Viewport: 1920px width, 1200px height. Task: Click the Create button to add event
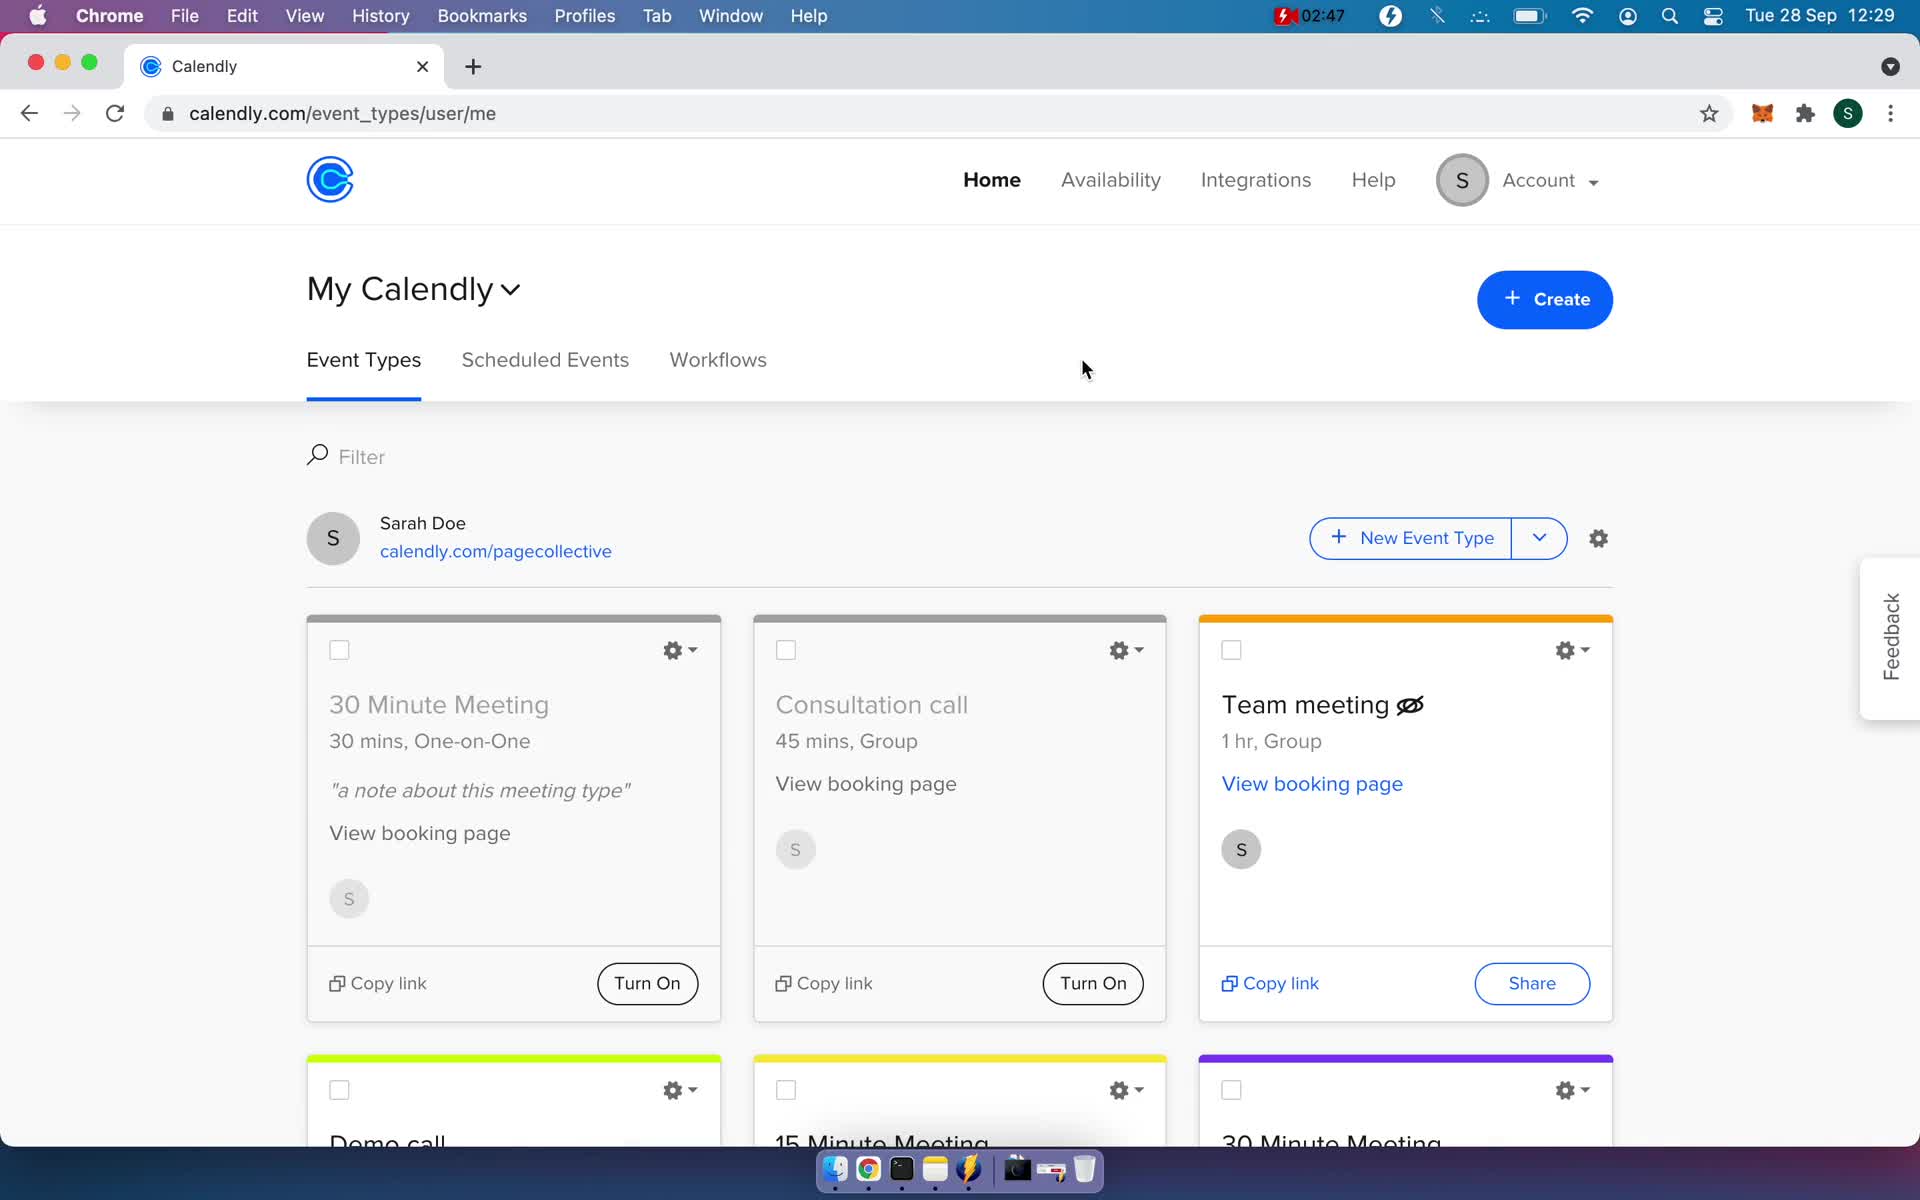pyautogui.click(x=1544, y=299)
